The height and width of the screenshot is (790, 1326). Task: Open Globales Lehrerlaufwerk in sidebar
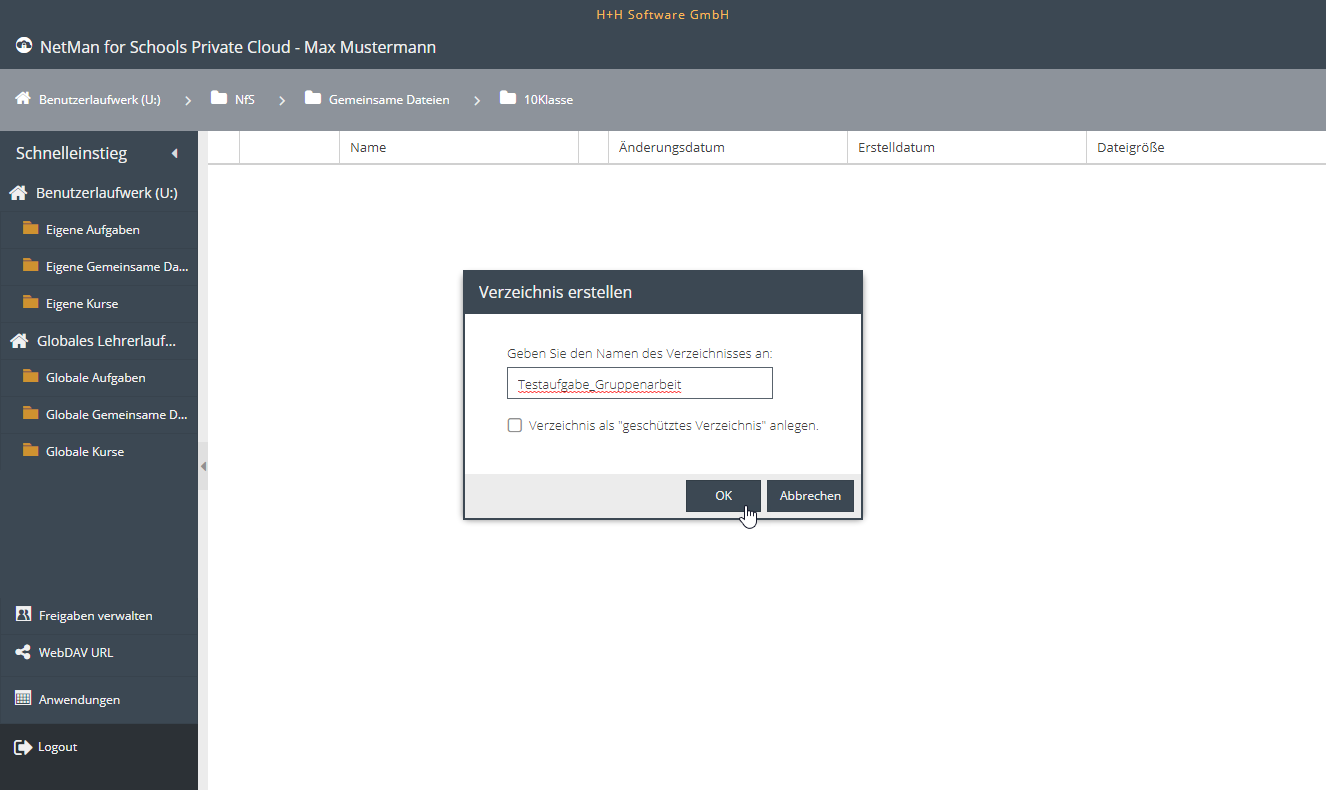click(107, 341)
